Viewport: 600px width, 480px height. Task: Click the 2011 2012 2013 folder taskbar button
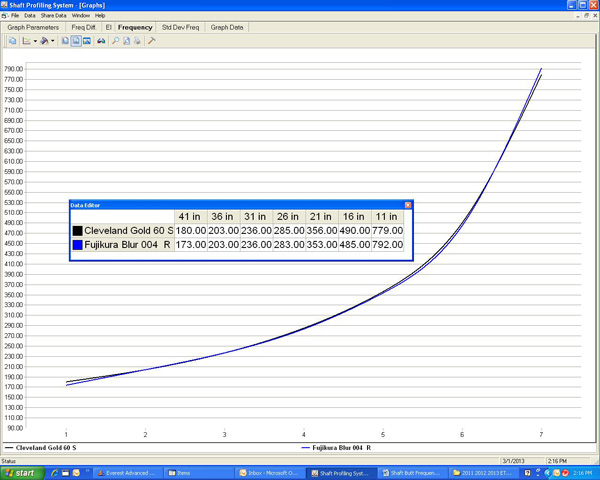coord(484,473)
